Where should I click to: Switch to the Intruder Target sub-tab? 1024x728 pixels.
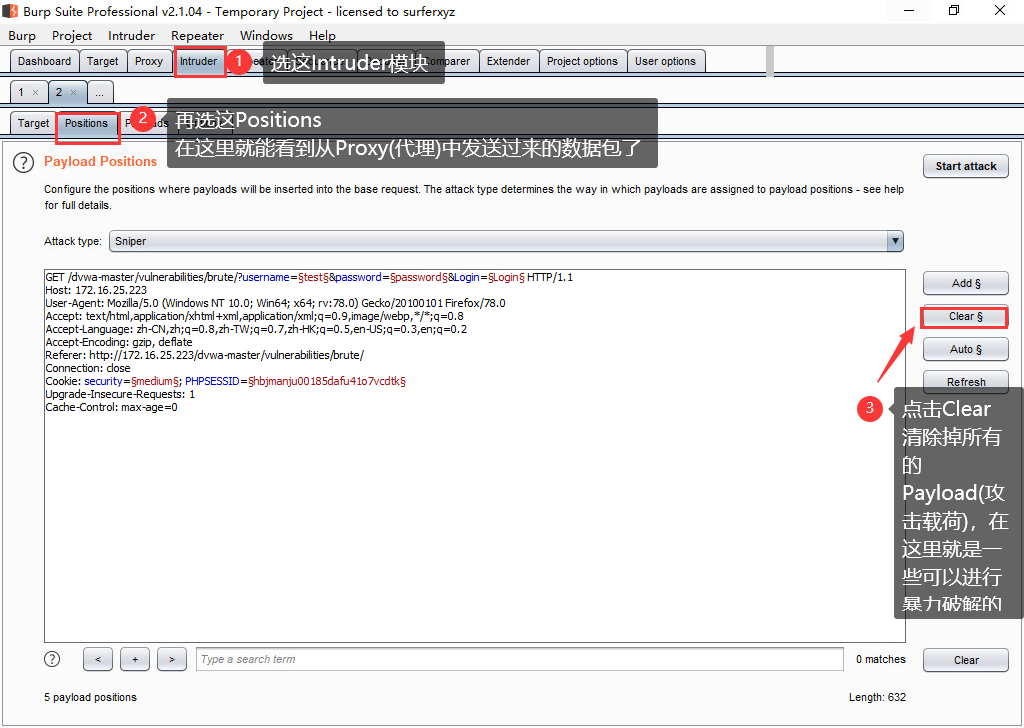coord(33,123)
